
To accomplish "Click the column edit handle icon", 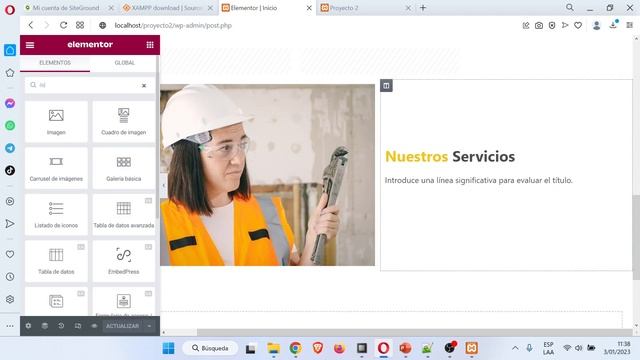I will 386,86.
